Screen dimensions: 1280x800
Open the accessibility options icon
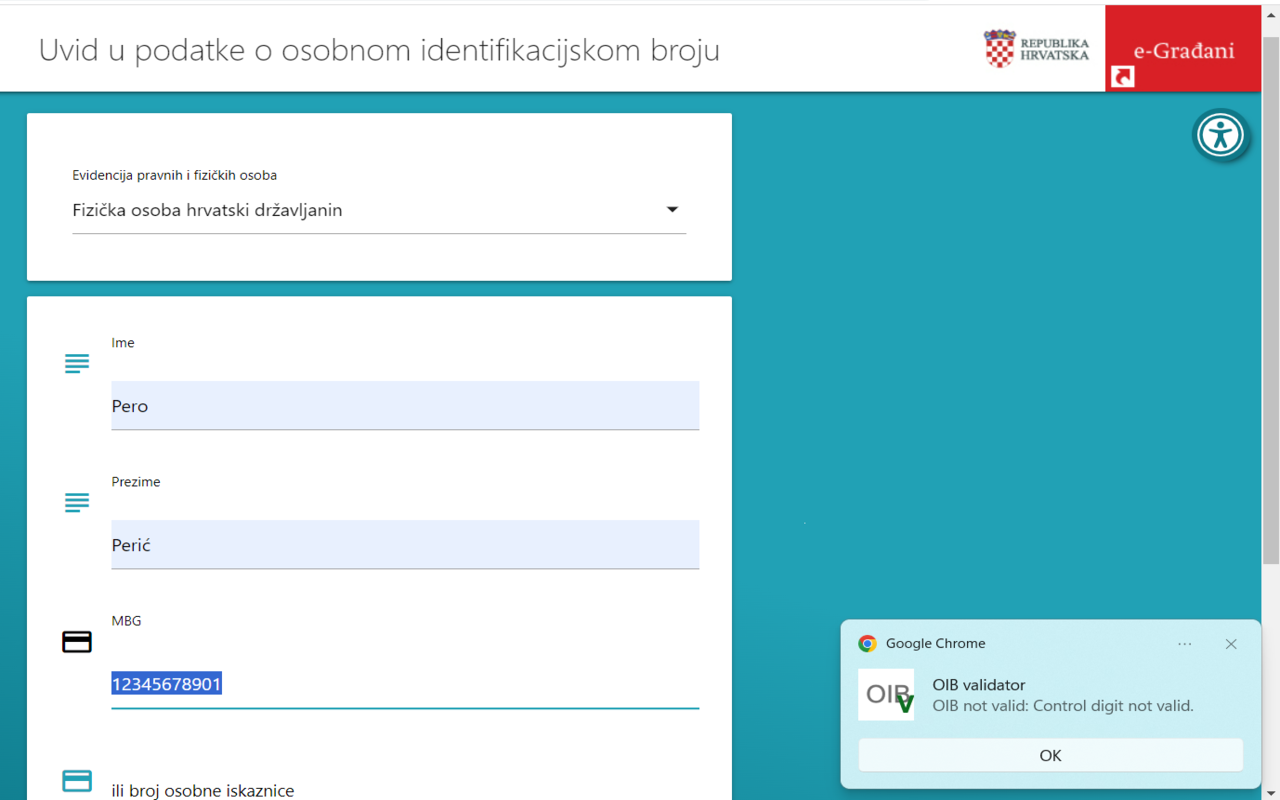1220,135
